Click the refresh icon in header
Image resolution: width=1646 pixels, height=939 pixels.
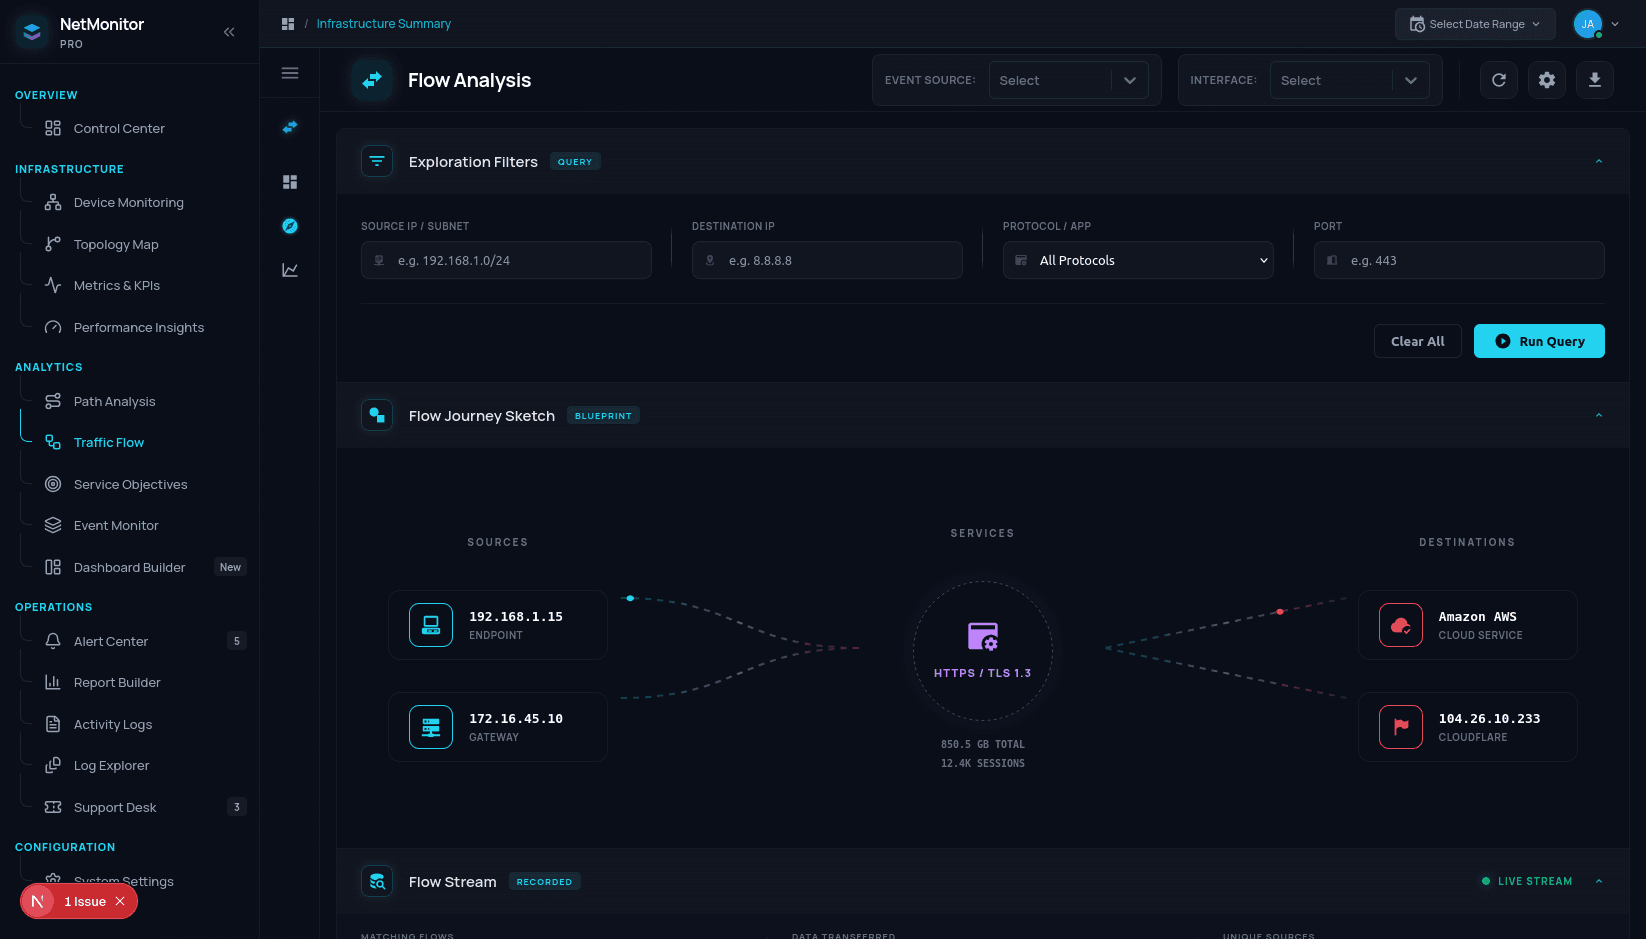coord(1498,80)
